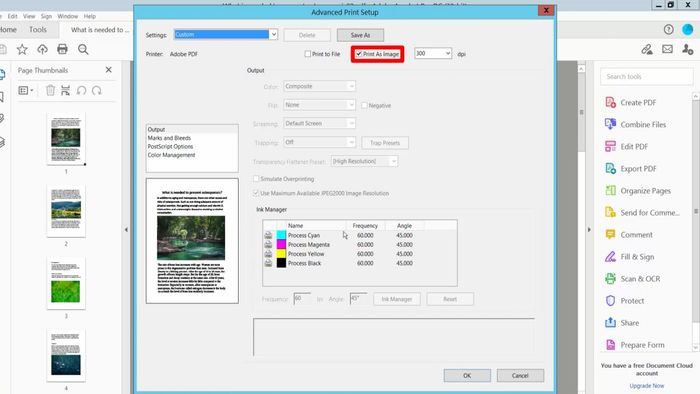Select Marks and Bleeds in list
Image resolution: width=700 pixels, height=394 pixels.
pos(169,138)
